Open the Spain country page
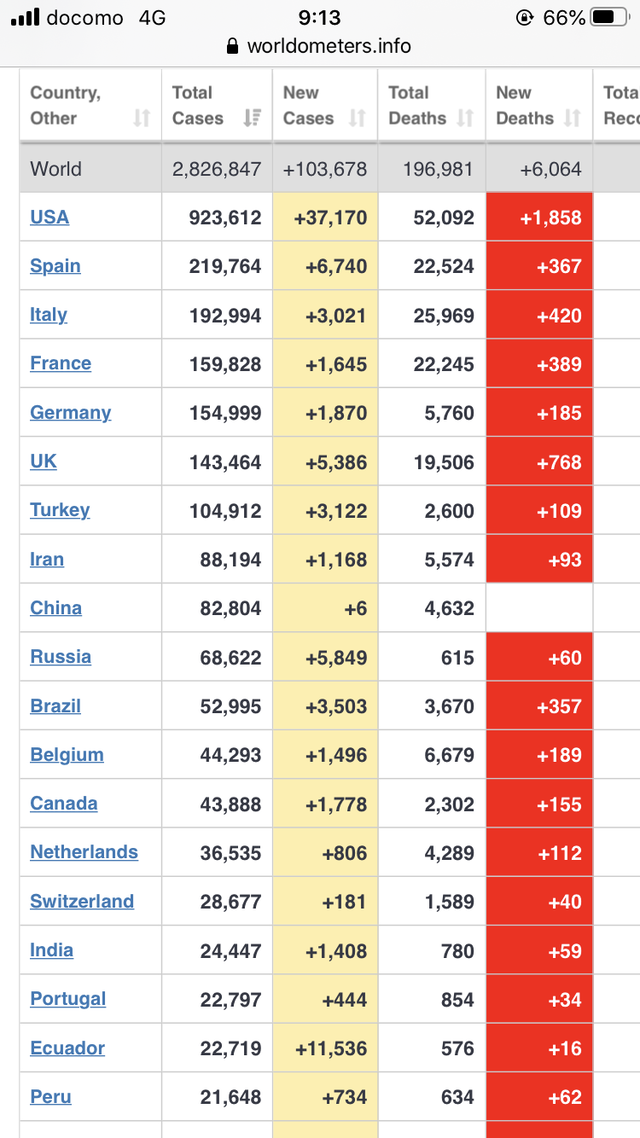 tap(55, 266)
